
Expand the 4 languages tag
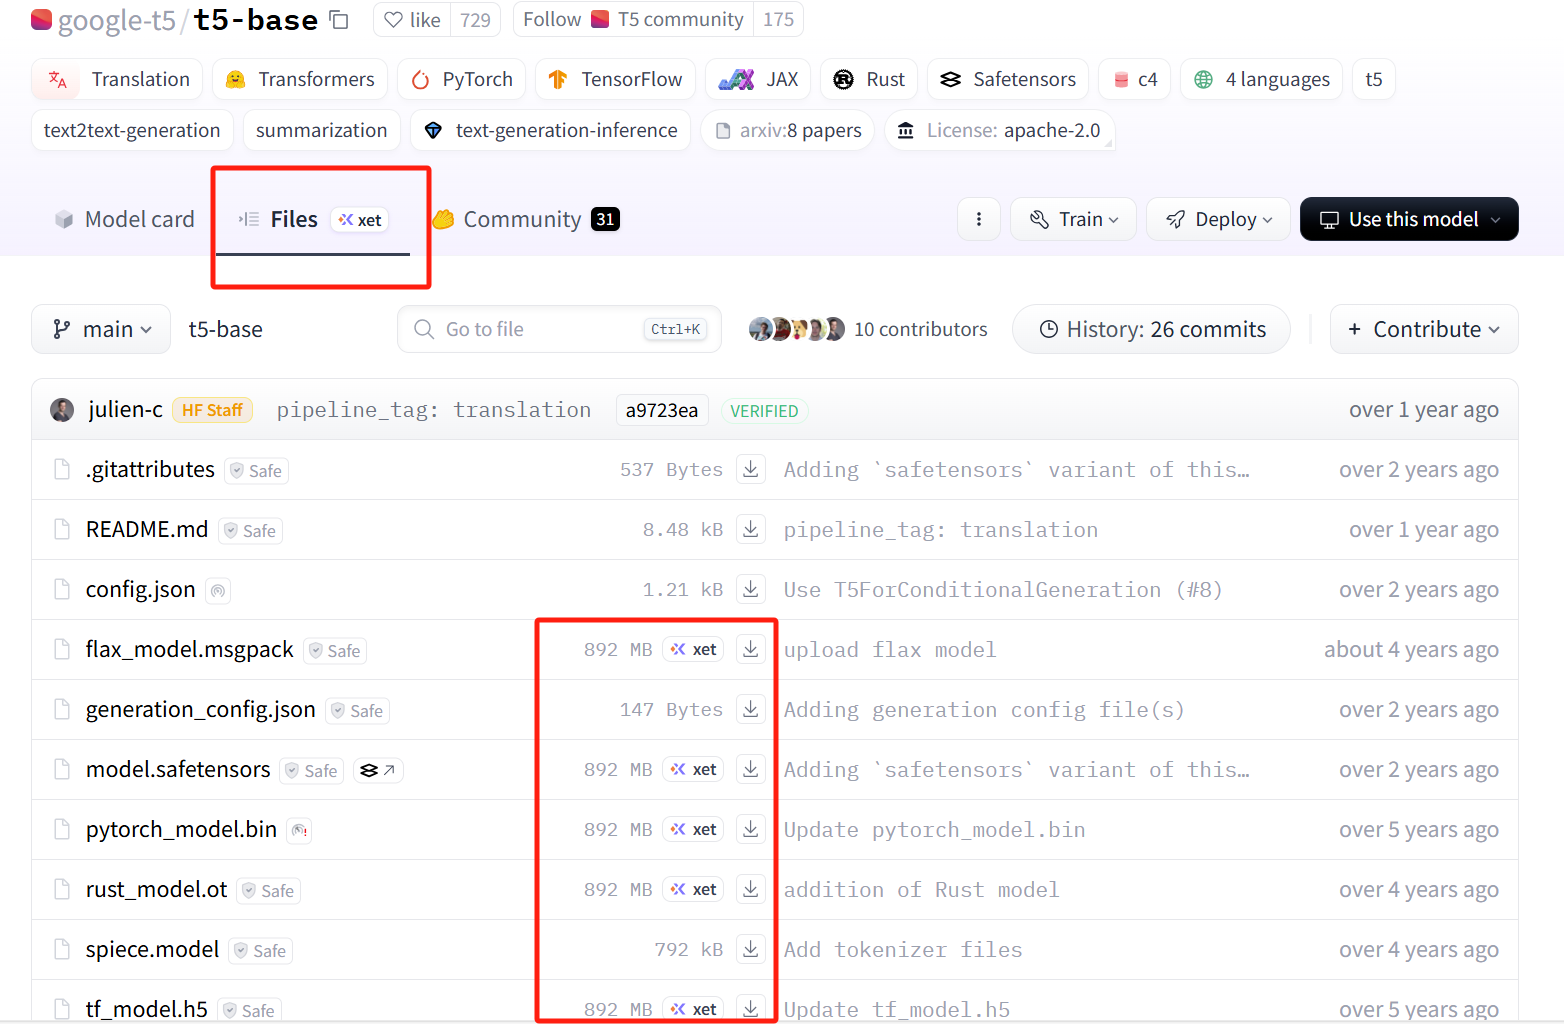coord(1262,79)
